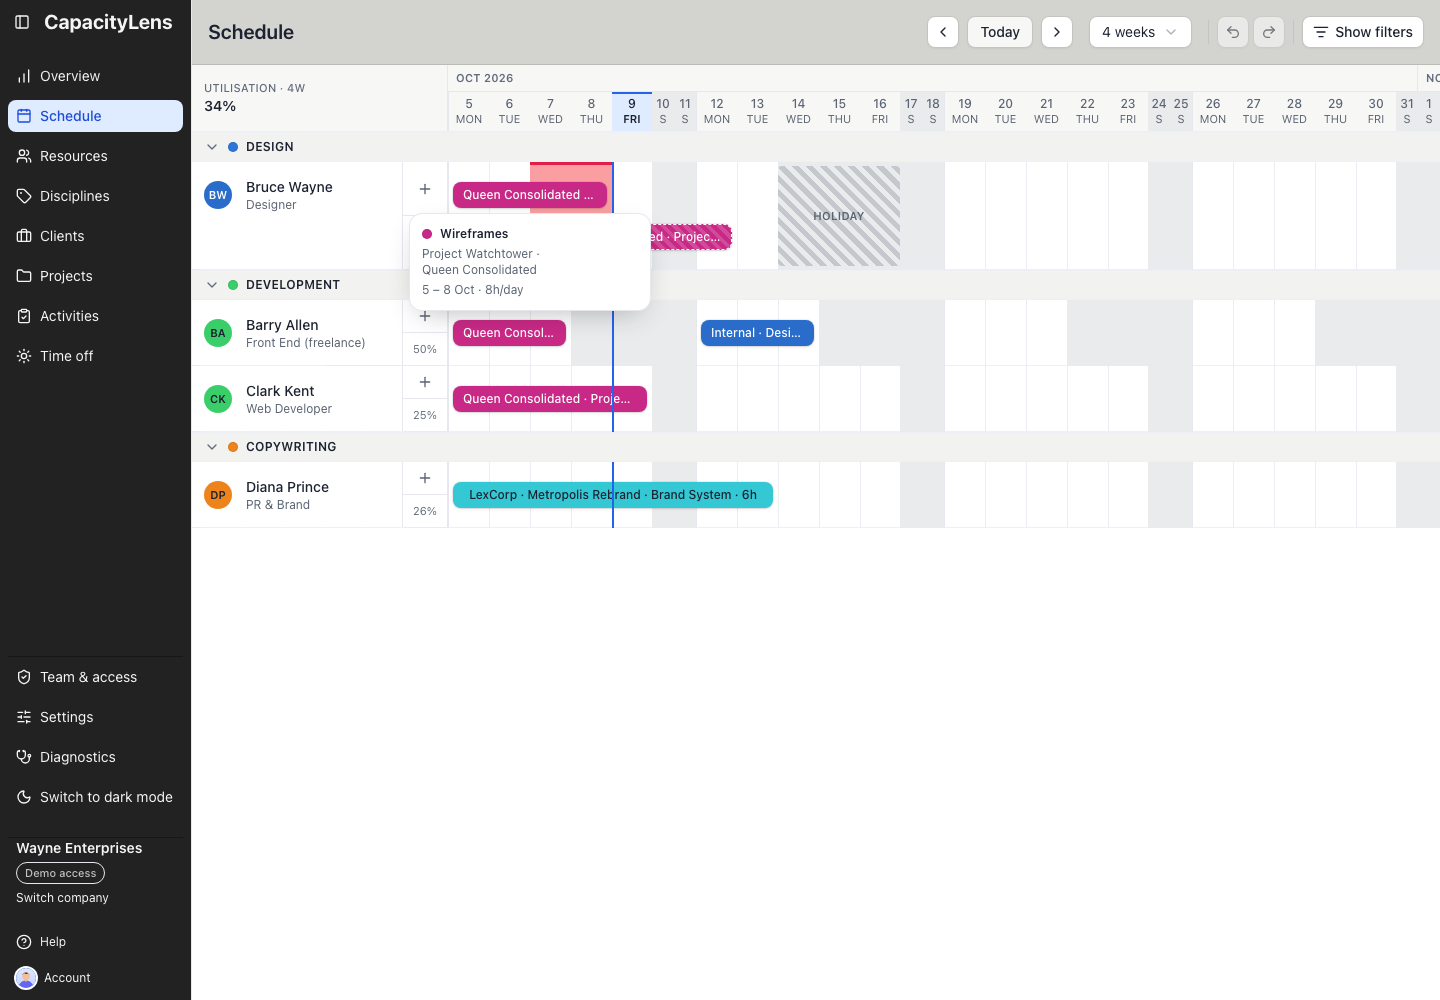1440x1000 pixels.
Task: Click the 26 MON date header
Action: coord(1213,111)
